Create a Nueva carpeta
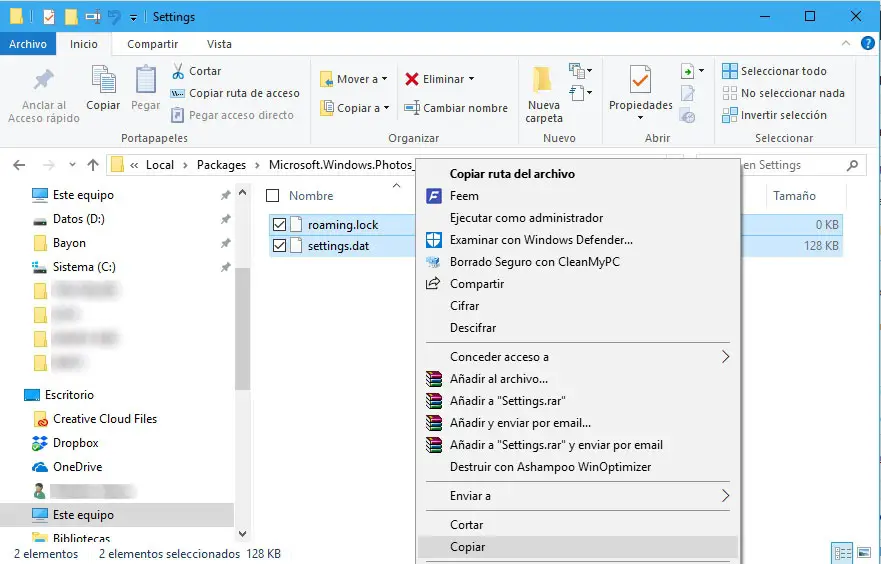The width and height of the screenshot is (881, 564). tap(543, 94)
